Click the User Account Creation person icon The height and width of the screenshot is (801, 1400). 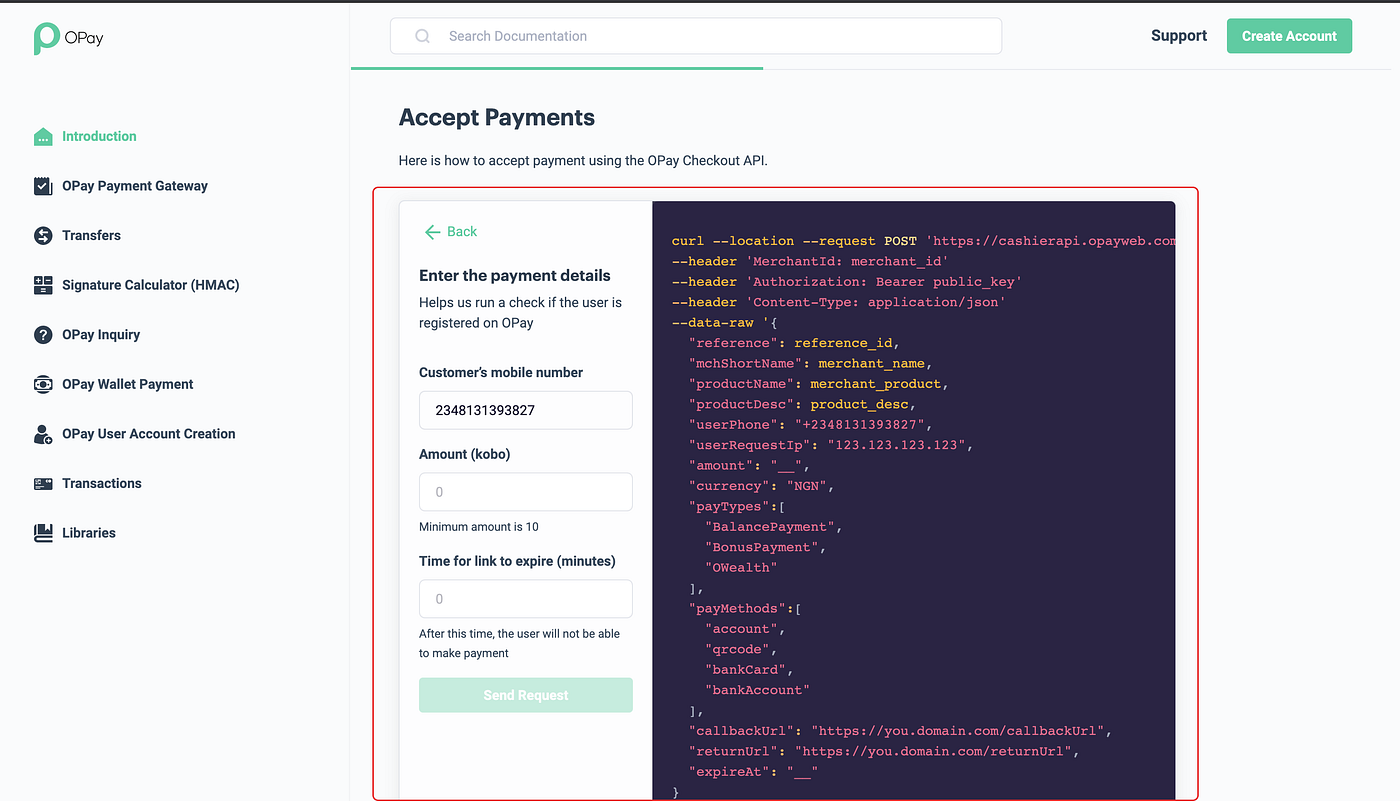[x=43, y=434]
